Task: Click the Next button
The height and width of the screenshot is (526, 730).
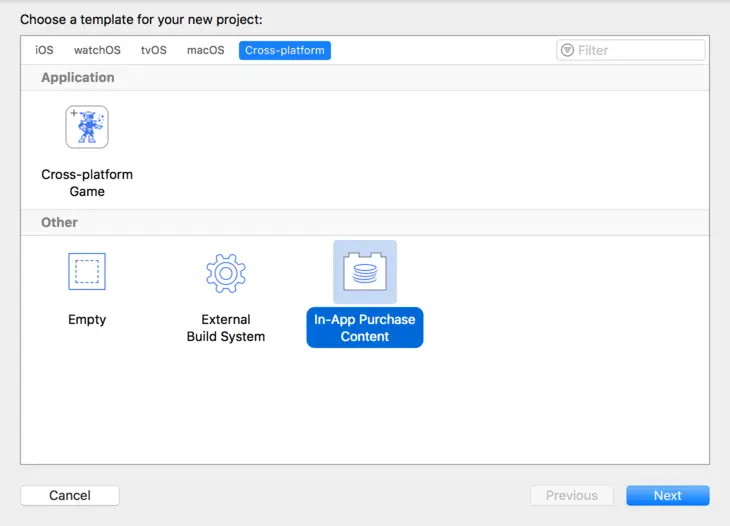Action: point(668,495)
